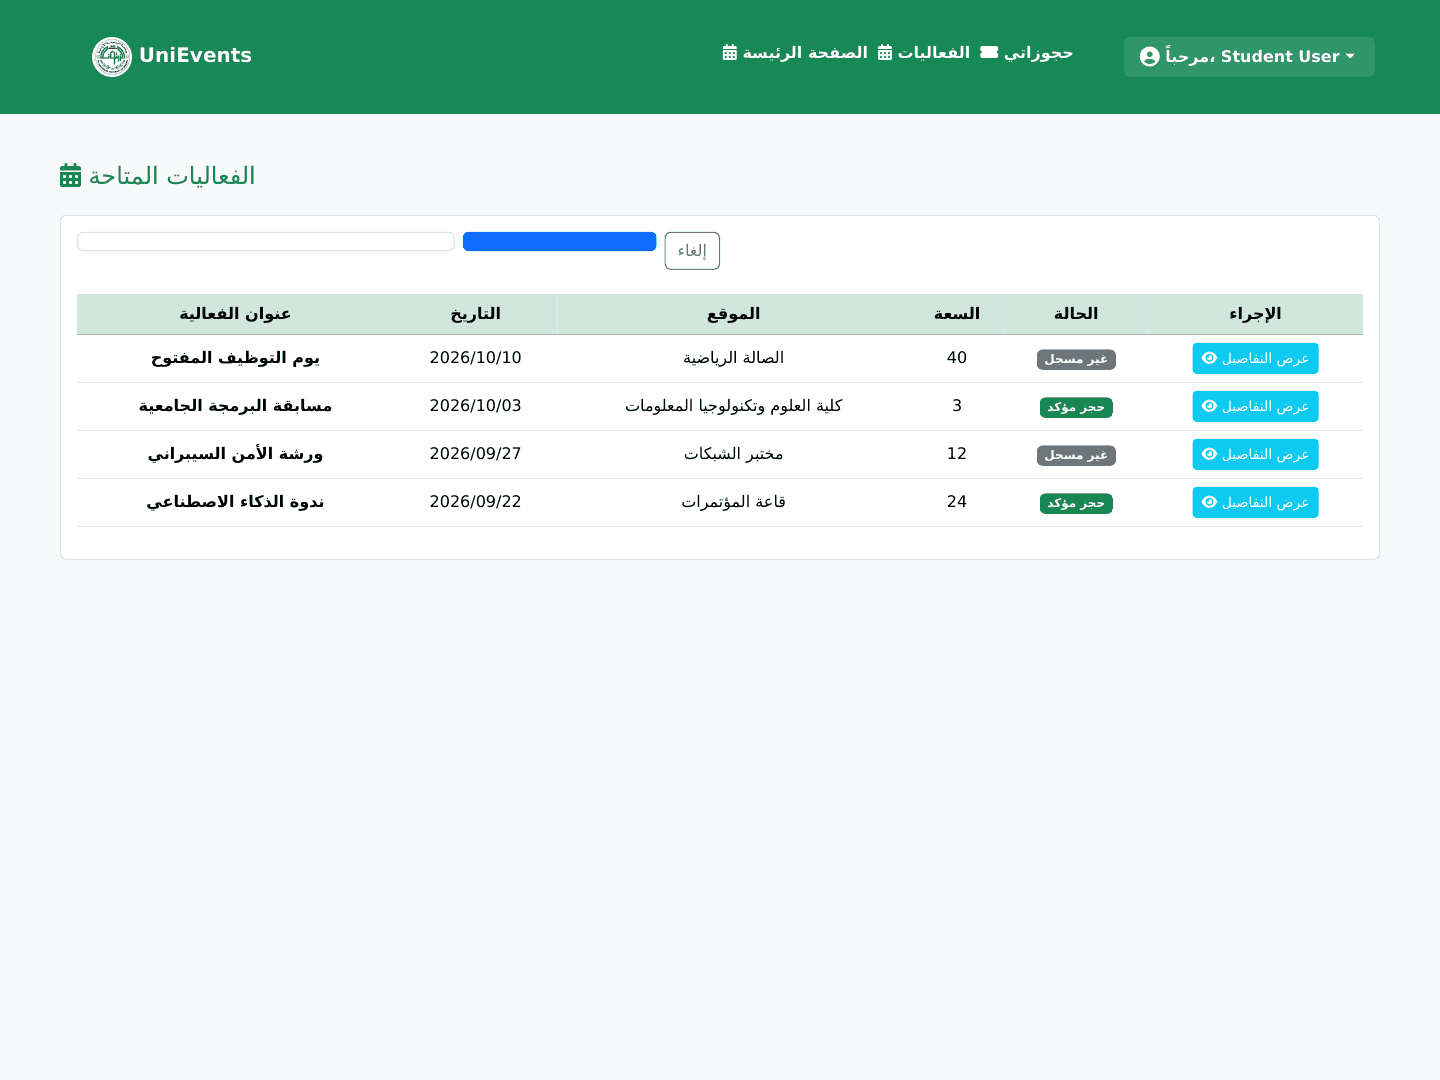
Task: Click the date 2026/10/10
Action: (x=476, y=358)
